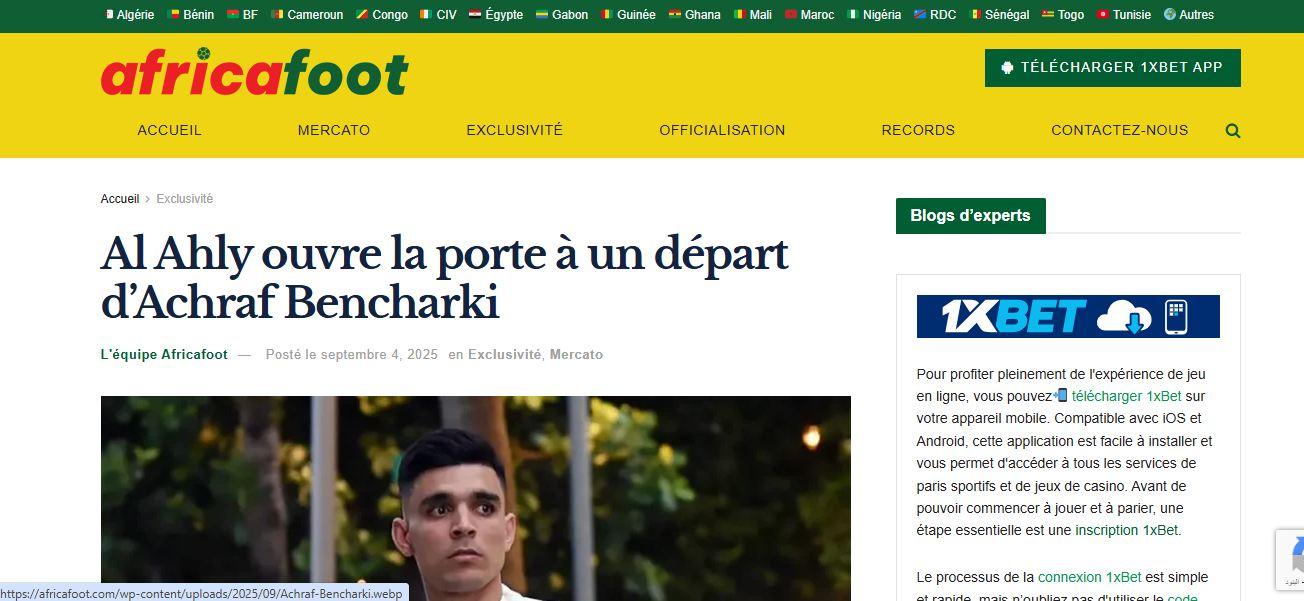Click the 'télécharger 1xBet' link in the sidebar text

pos(1126,396)
